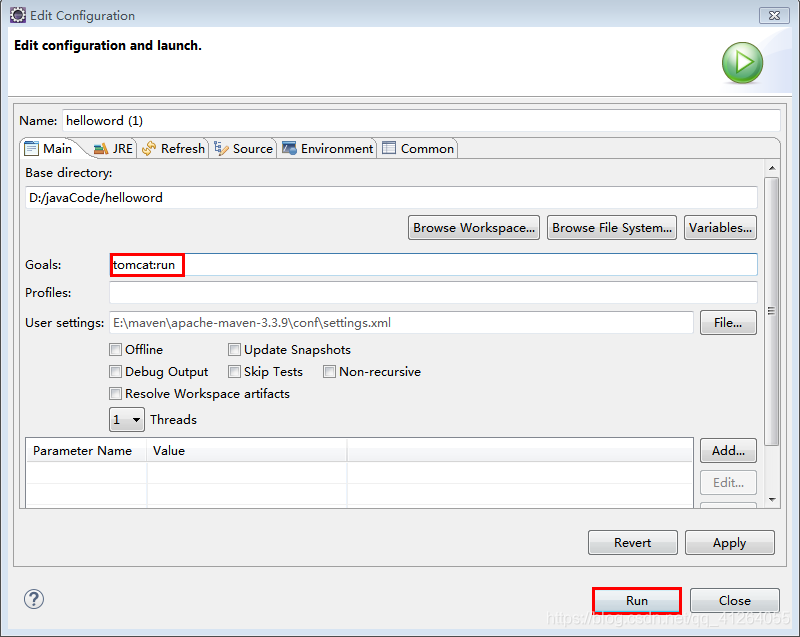The image size is (800, 637).
Task: Check Resolve Workspace artifacts
Action: 115,393
